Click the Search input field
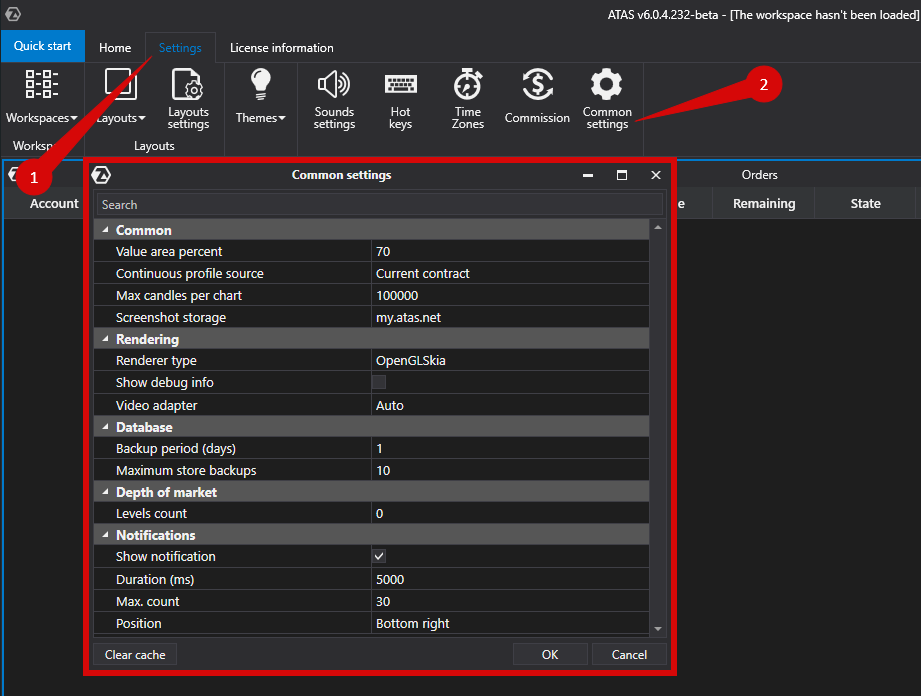 point(378,203)
